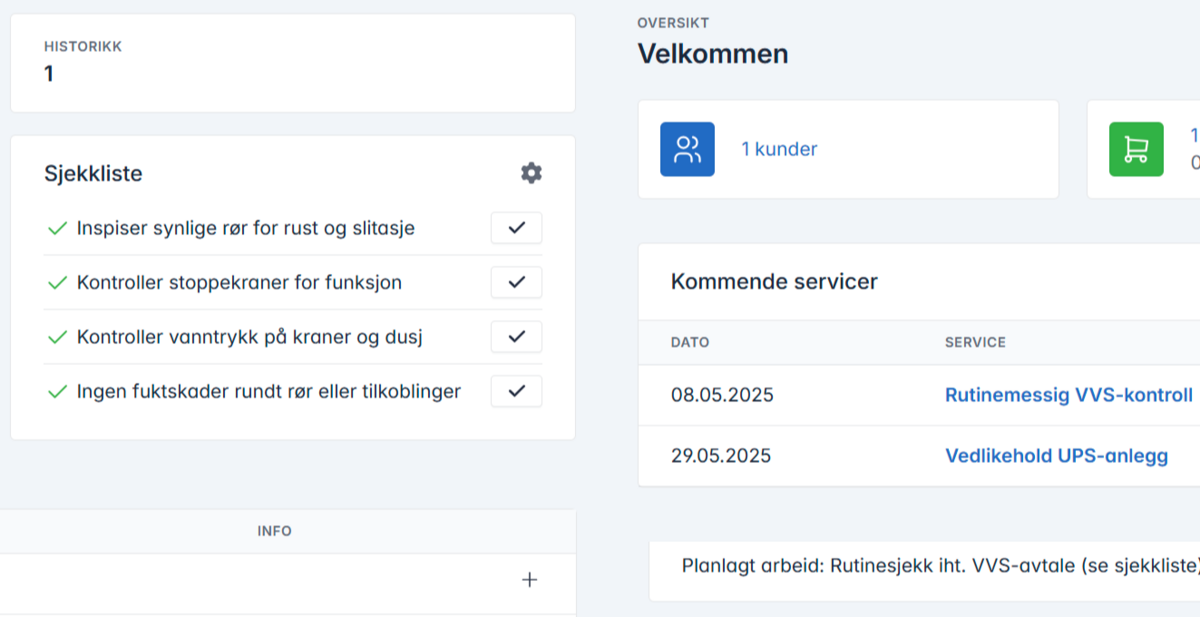1200x617 pixels.
Task: Click green checkmark left of 'Inspiser synlige rør'
Action: 57,229
